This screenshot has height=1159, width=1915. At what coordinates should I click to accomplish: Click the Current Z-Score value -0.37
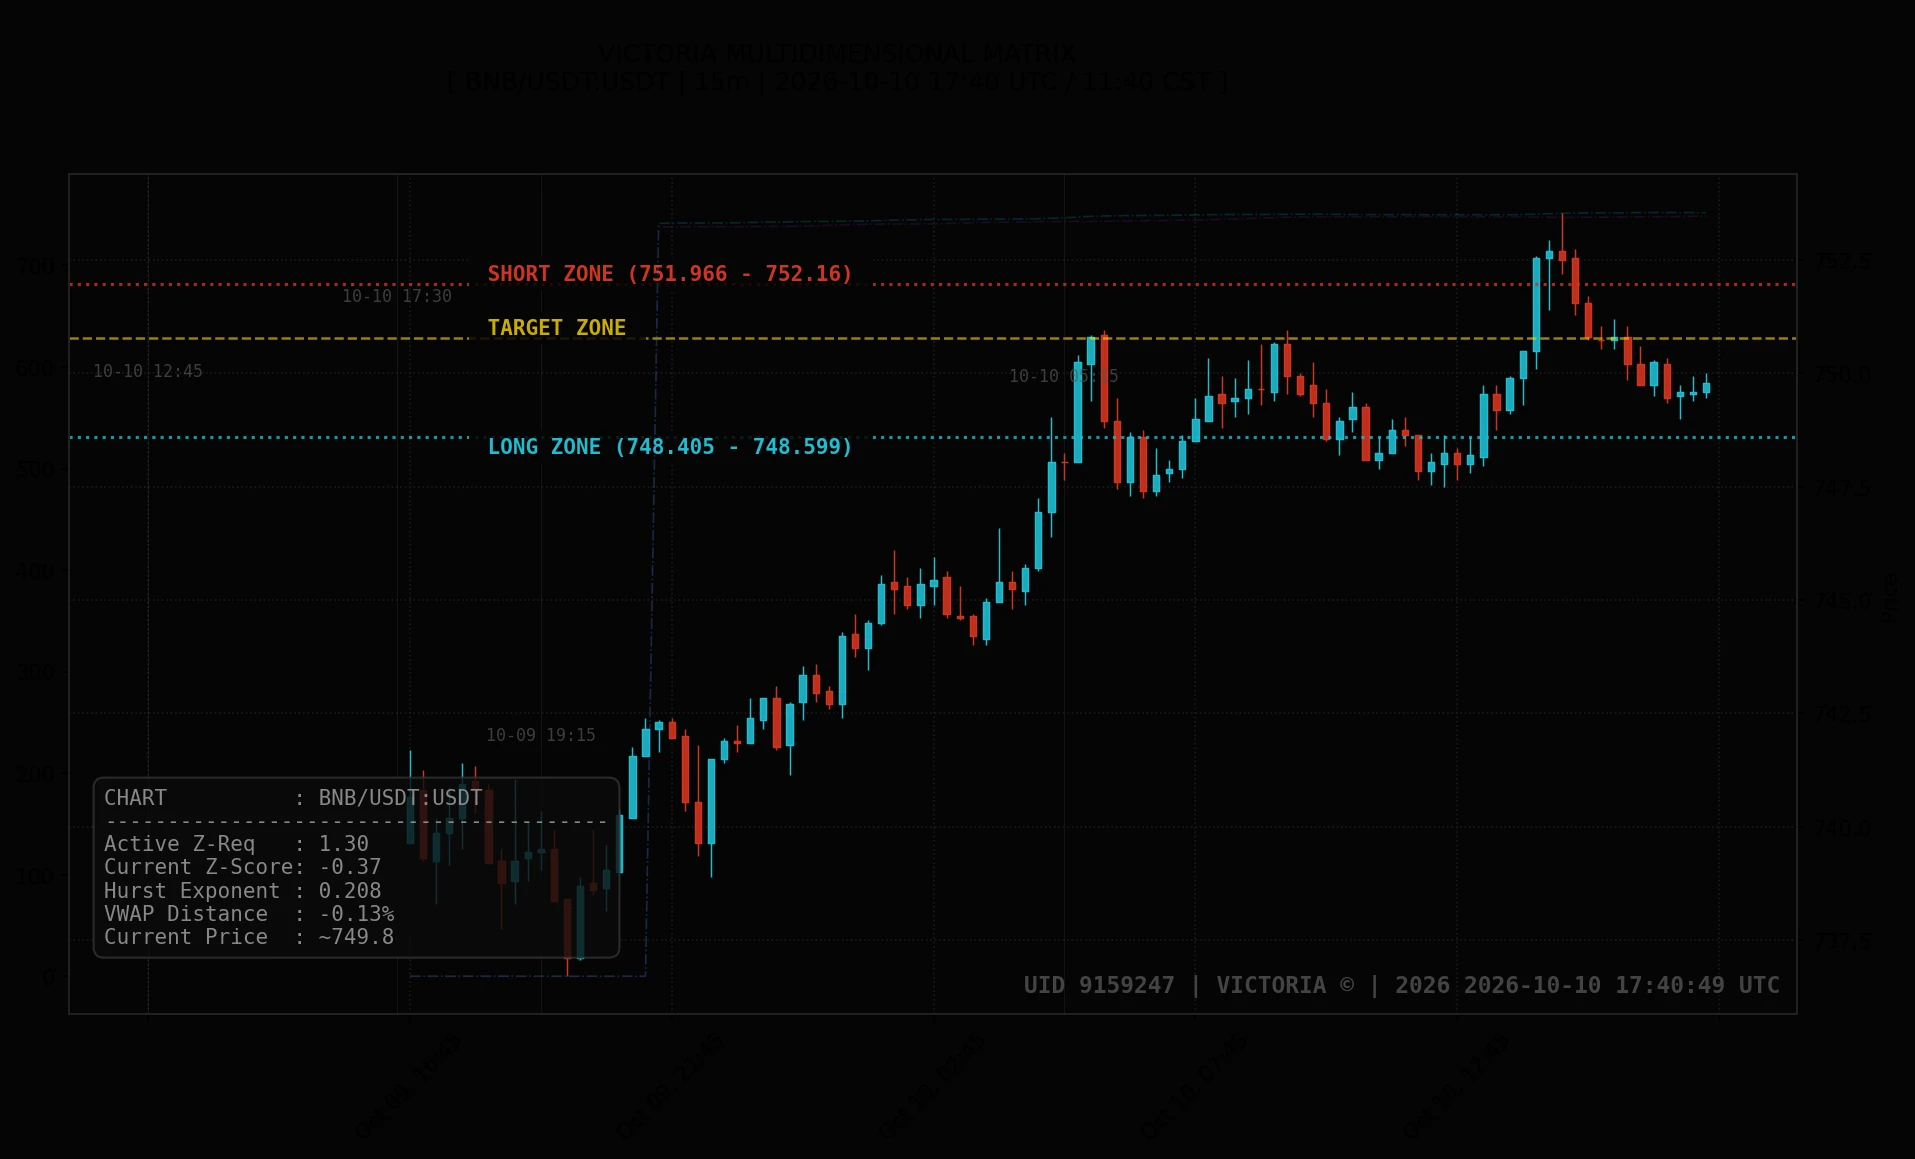click(x=350, y=867)
